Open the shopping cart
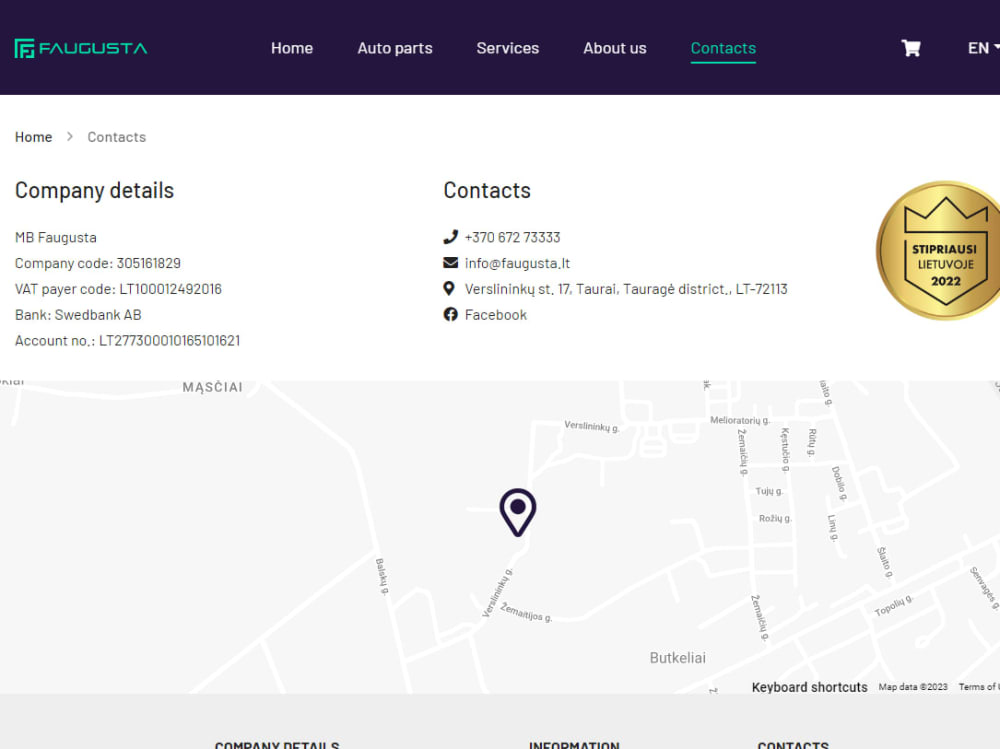Screen dimensions: 1000x749 (x=911, y=48)
